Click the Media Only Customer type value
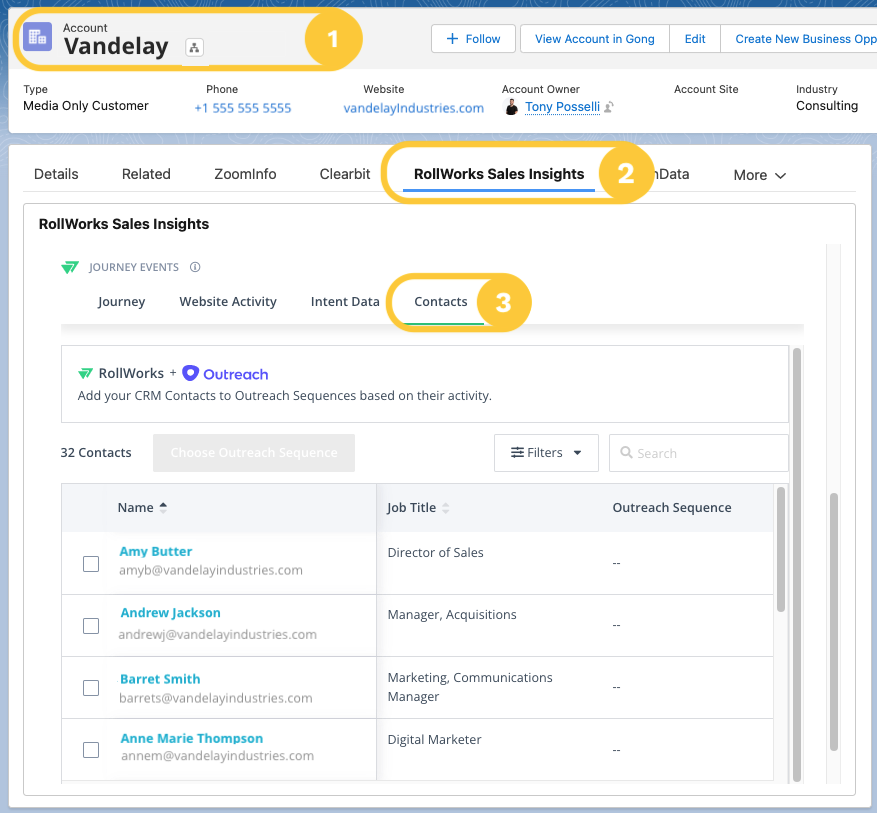The image size is (877, 813). (86, 106)
